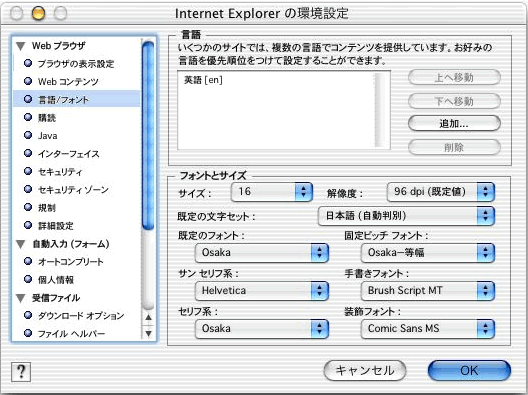528x395 pixels.
Task: Click the 削除 button
Action: click(454, 147)
